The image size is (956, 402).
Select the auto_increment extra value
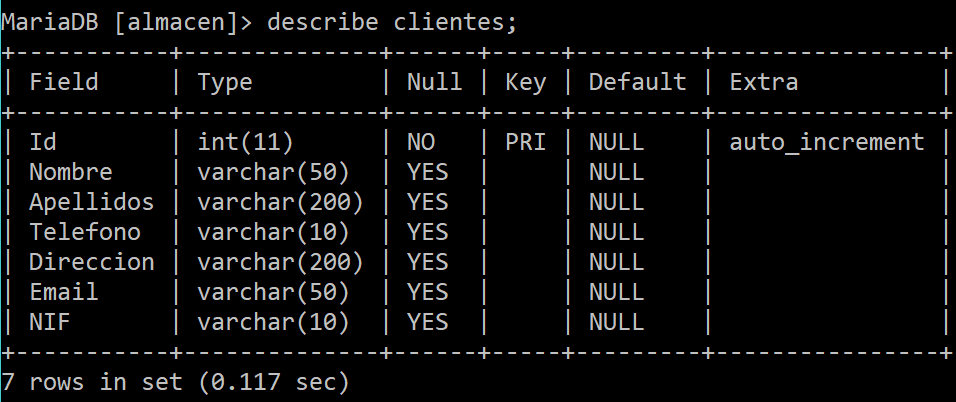827,143
